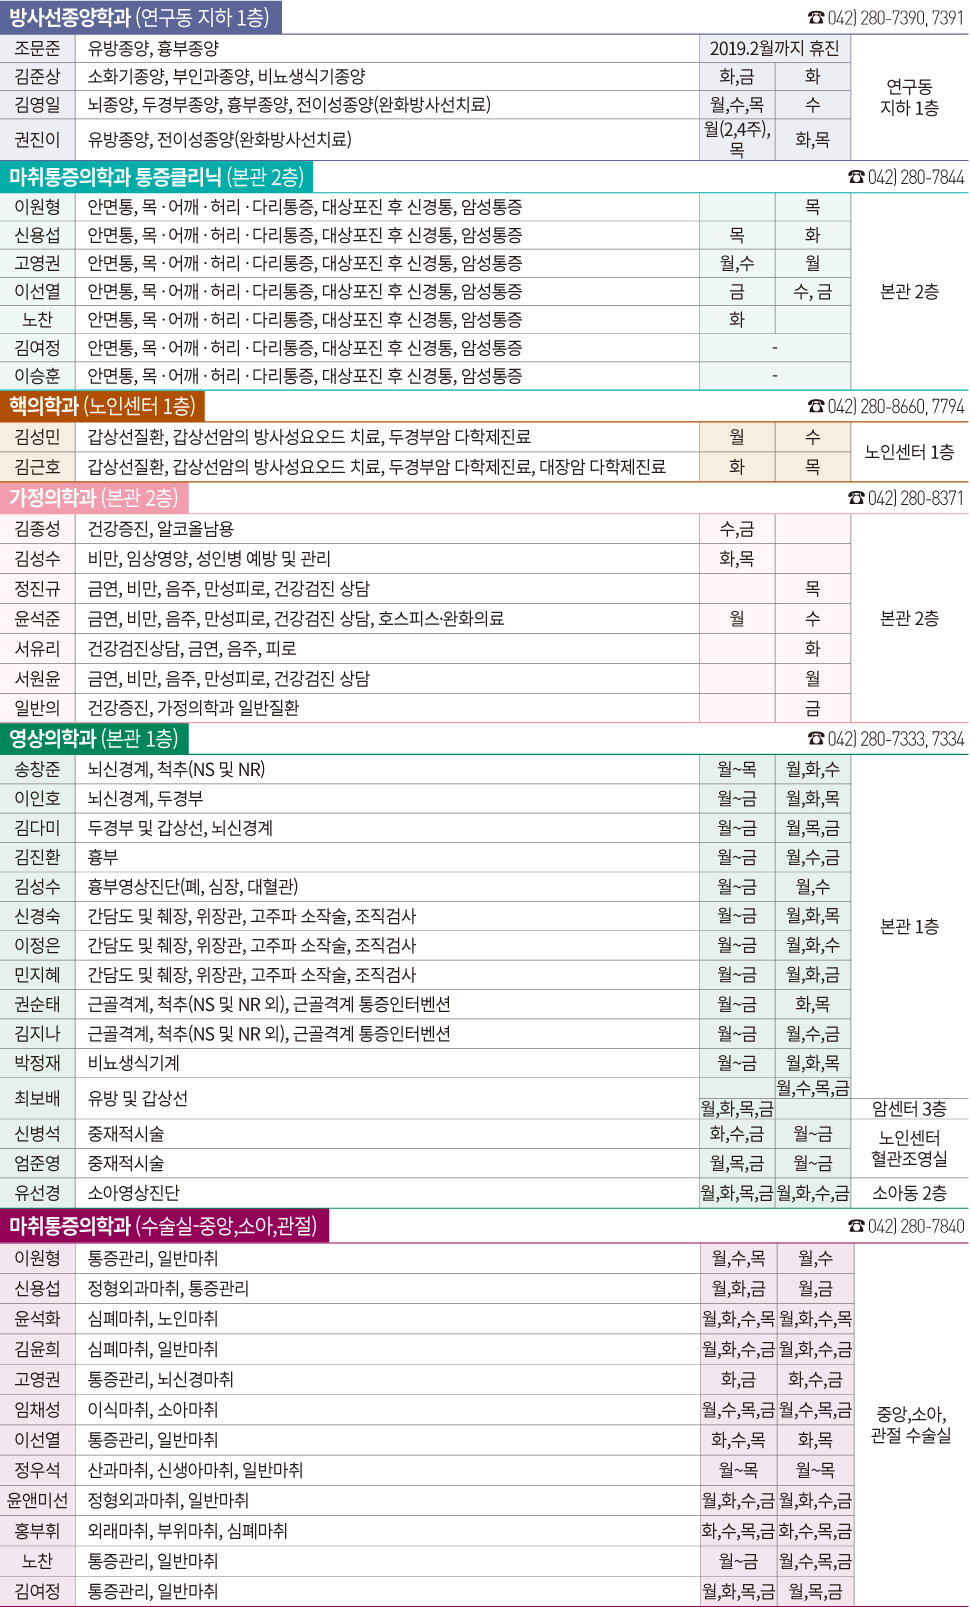Click doctor name 조문준
Screen dimensions: 970x1607
[x=37, y=48]
